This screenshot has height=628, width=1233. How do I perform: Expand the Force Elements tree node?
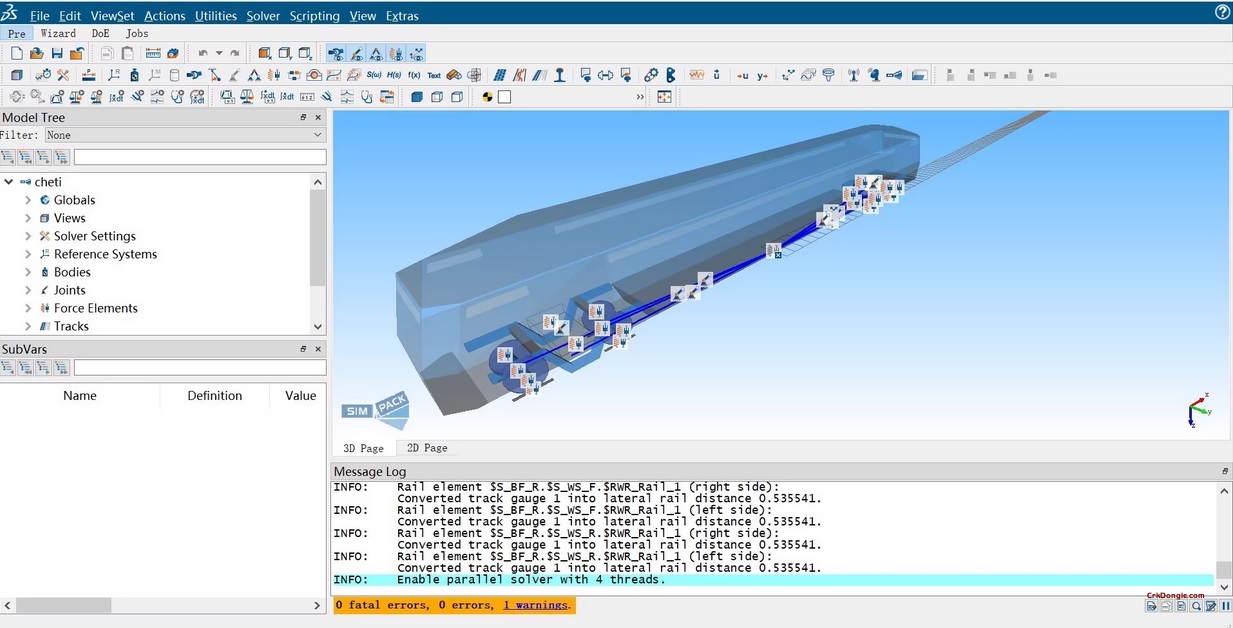[28, 308]
